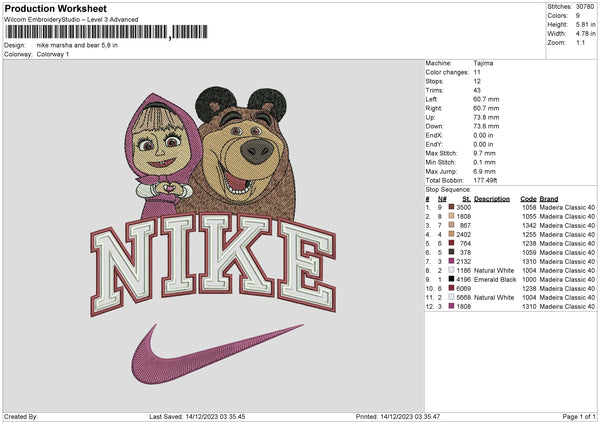This screenshot has width=600, height=424.
Task: Click the 'Brand' column header
Action: [x=549, y=199]
